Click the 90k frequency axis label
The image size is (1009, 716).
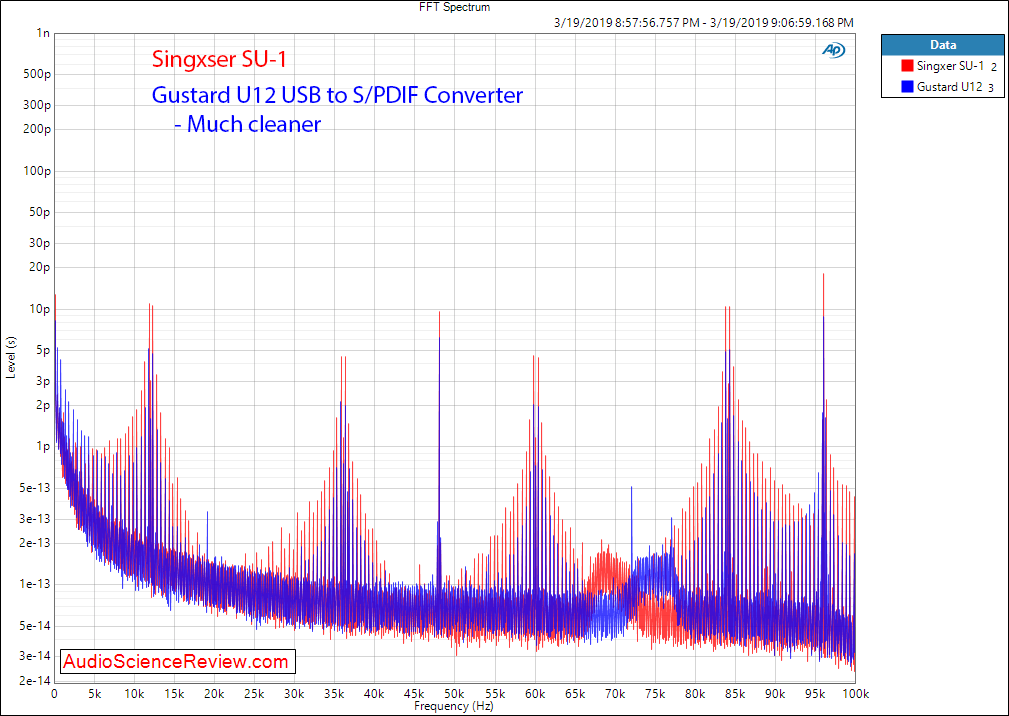(775, 694)
